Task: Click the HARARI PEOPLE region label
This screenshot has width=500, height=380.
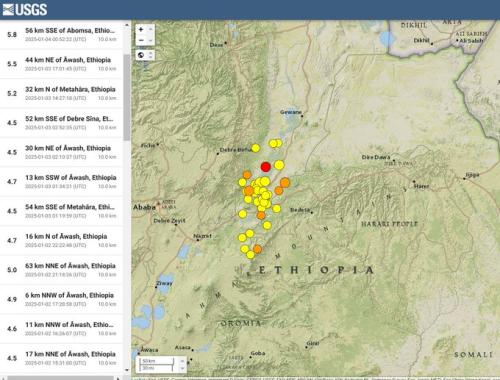Action: click(x=389, y=224)
